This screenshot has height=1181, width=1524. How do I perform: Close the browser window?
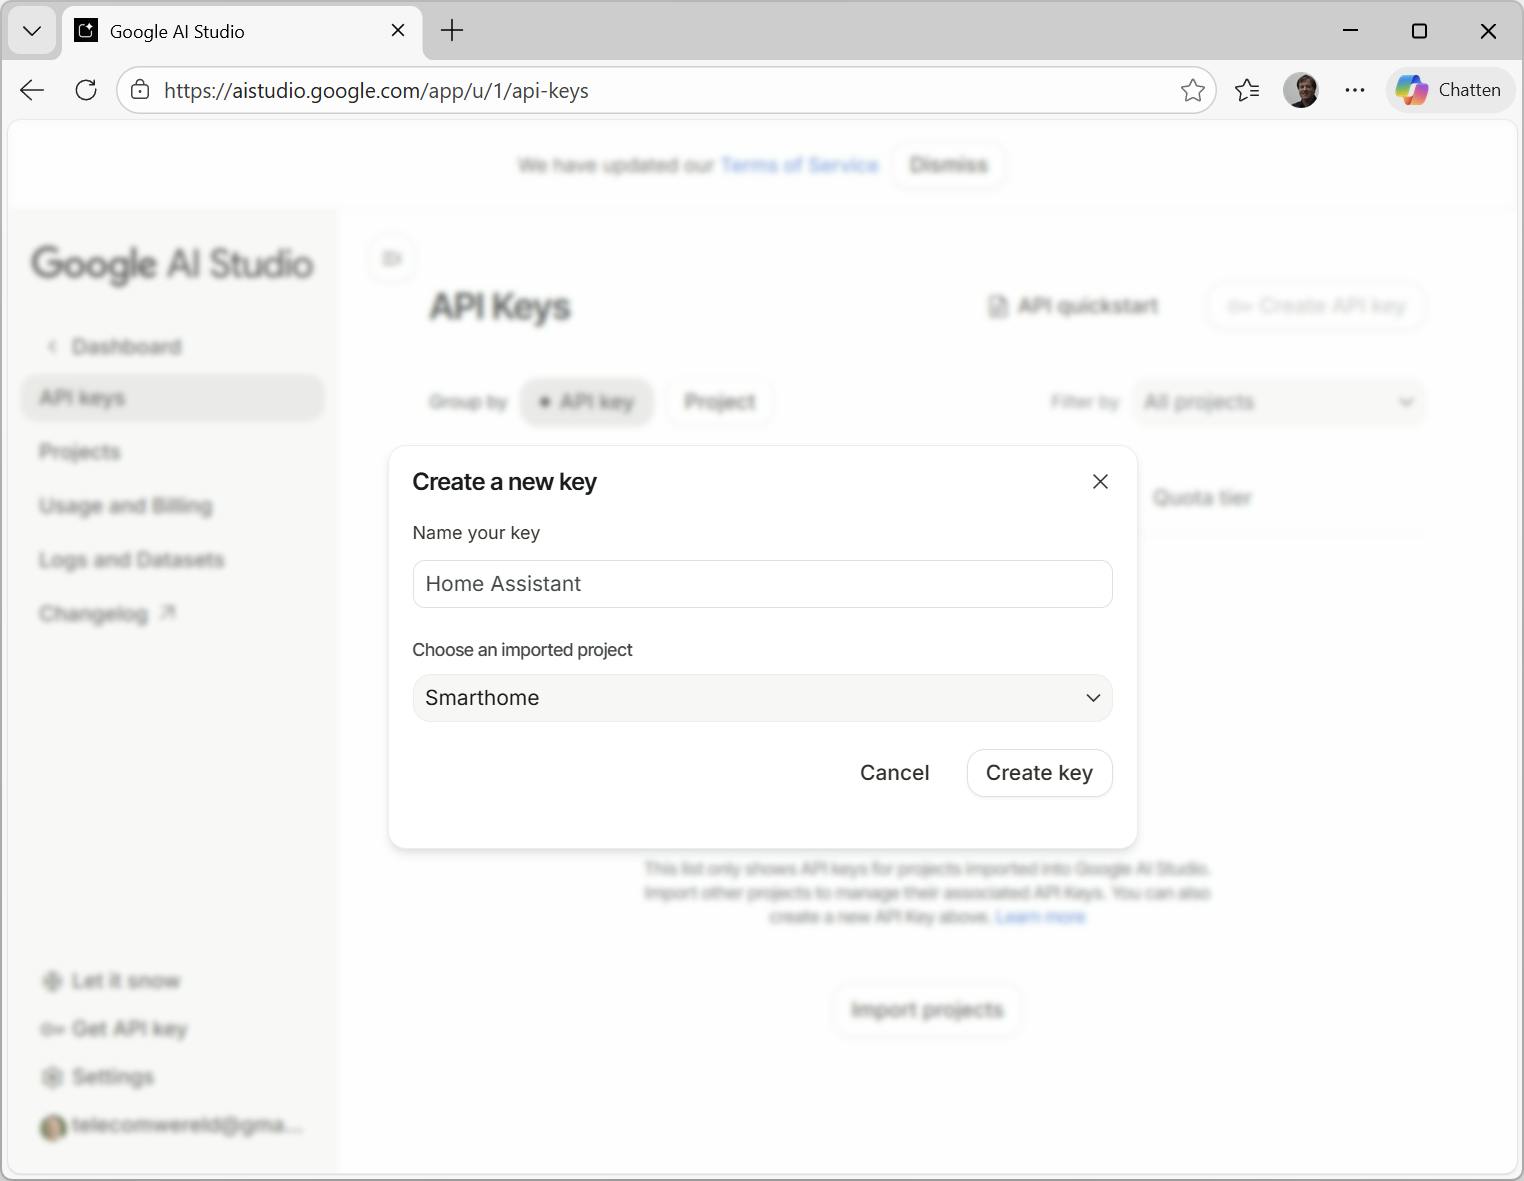click(x=1488, y=31)
